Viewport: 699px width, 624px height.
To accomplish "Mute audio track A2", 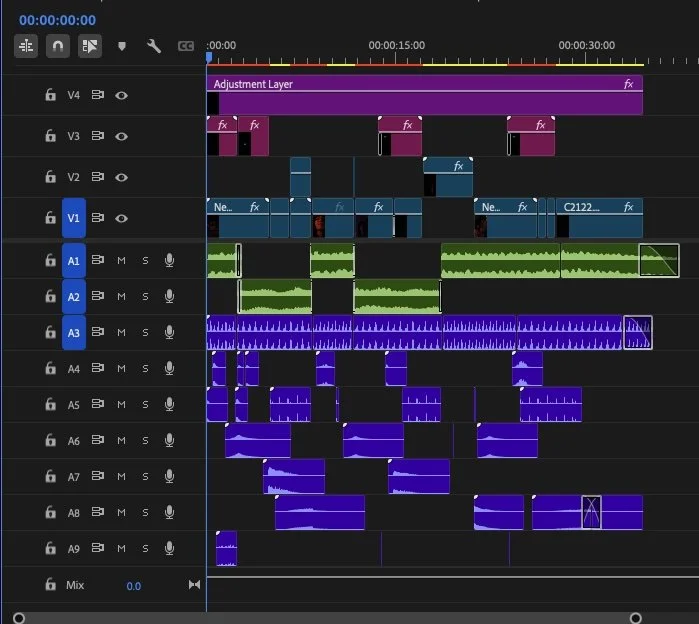I will pos(121,296).
